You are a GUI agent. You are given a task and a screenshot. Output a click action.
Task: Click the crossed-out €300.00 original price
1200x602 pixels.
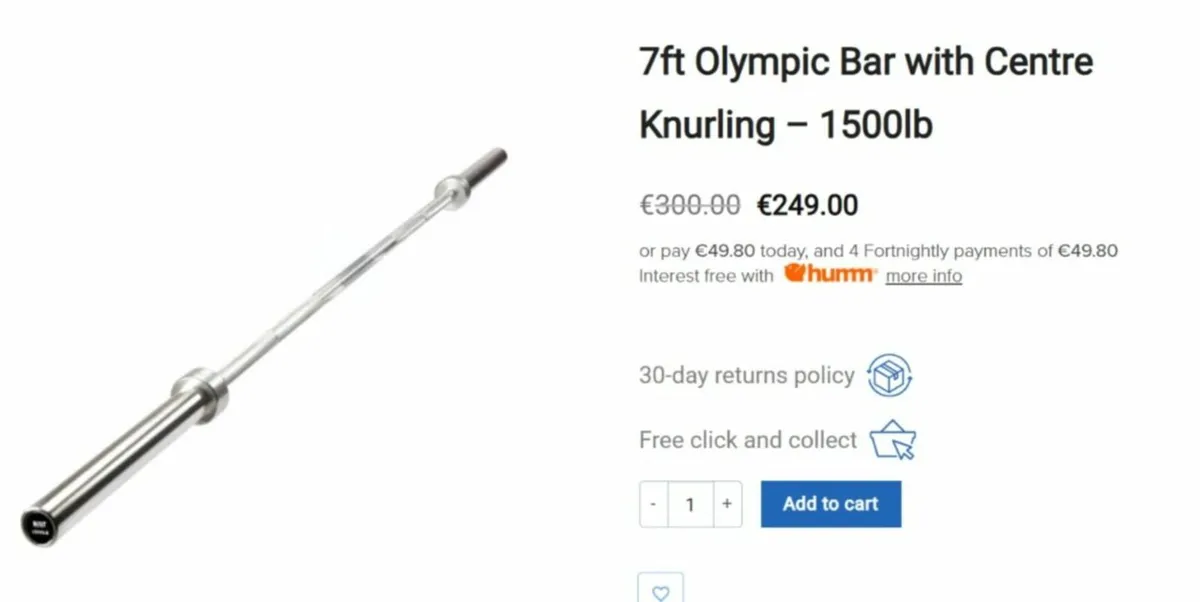click(690, 205)
